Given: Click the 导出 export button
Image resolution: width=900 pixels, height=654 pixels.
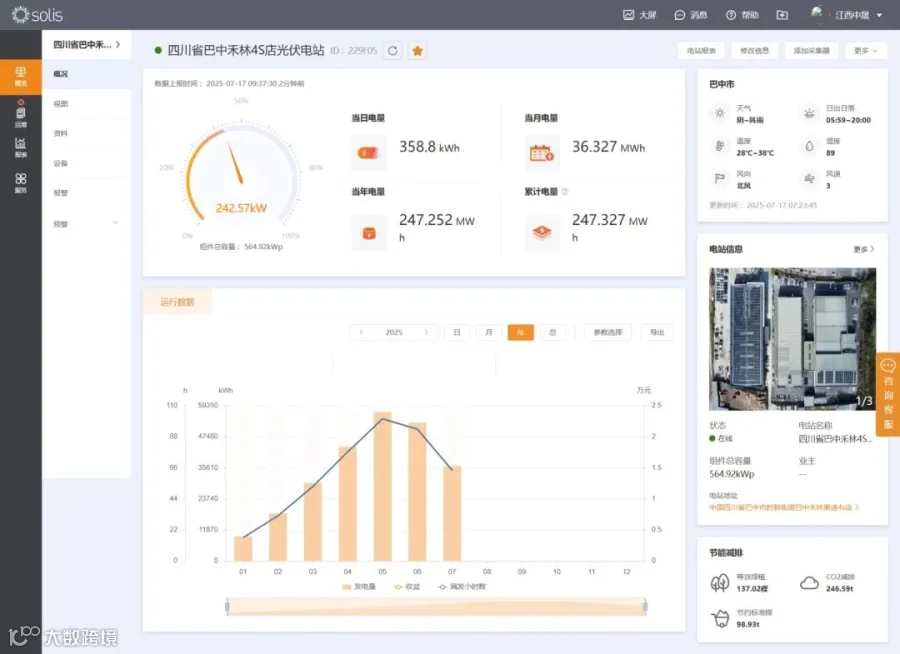Looking at the screenshot, I should [x=657, y=332].
